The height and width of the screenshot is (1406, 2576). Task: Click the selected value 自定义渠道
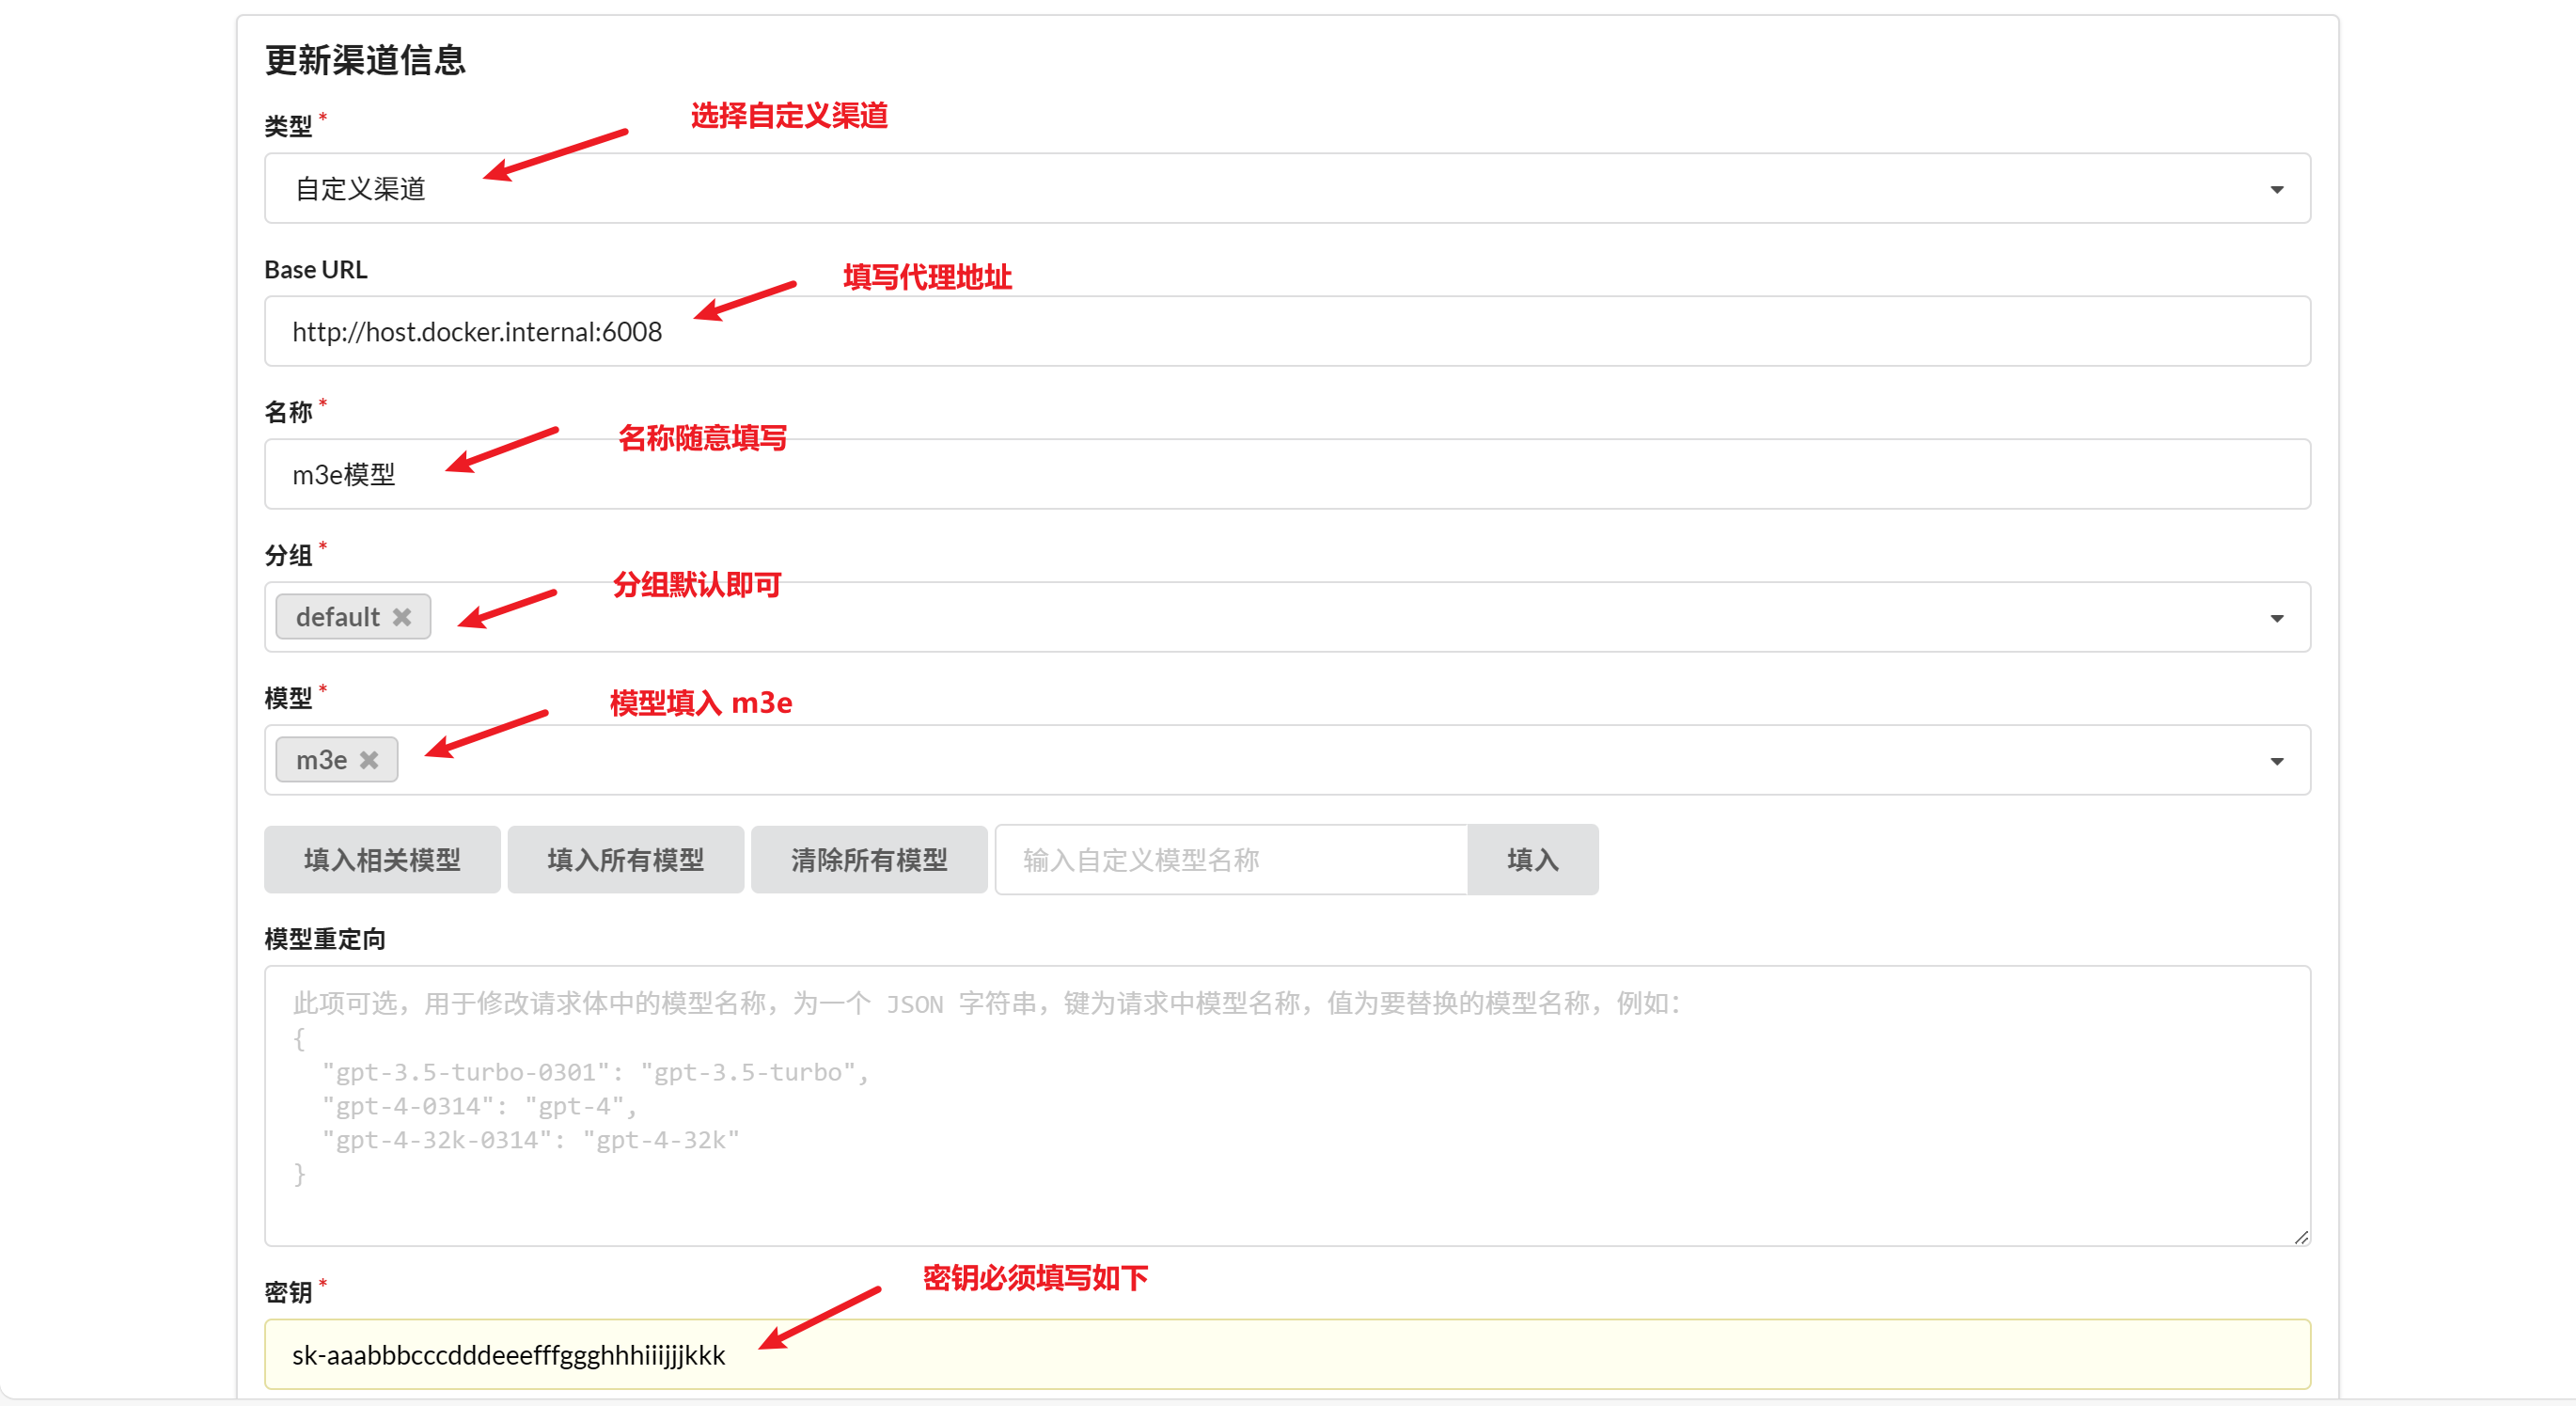[360, 189]
